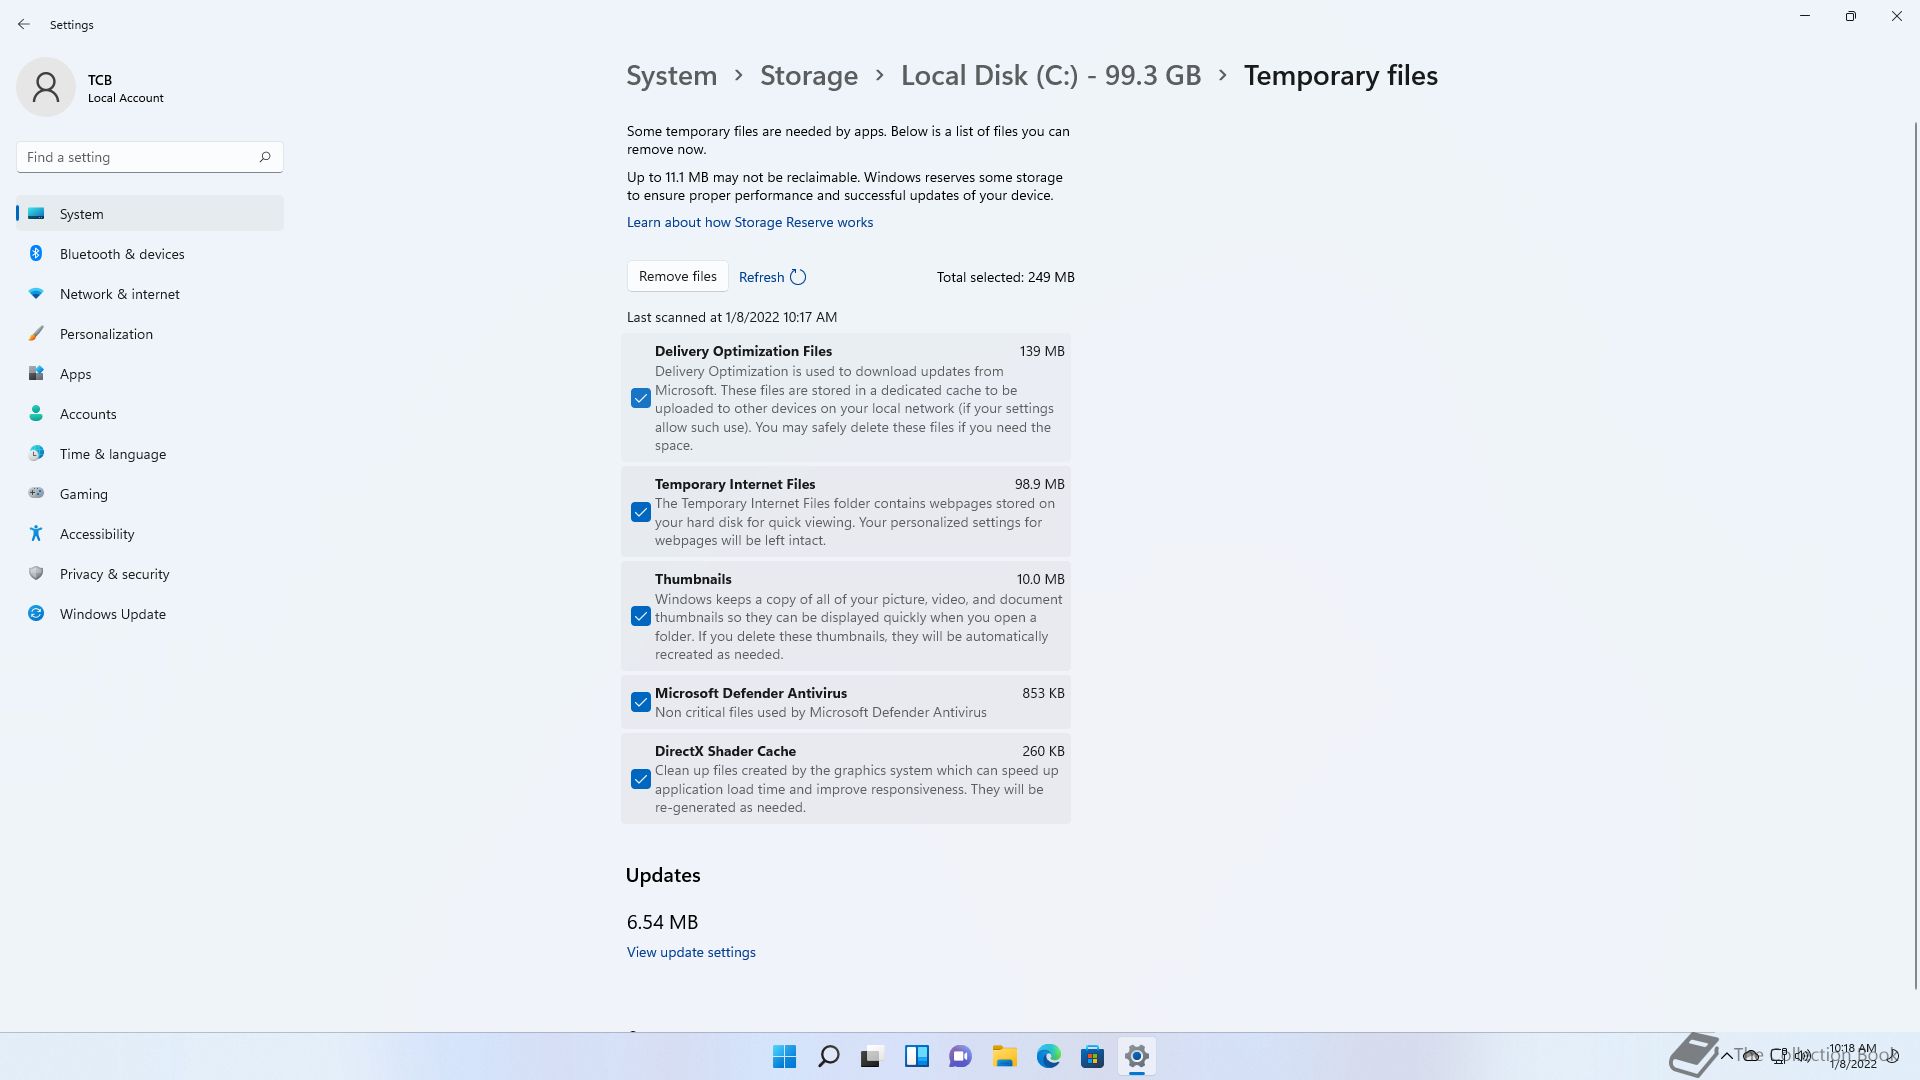Navigate to System breadcrumb
This screenshot has height=1080, width=1920.
coord(672,76)
